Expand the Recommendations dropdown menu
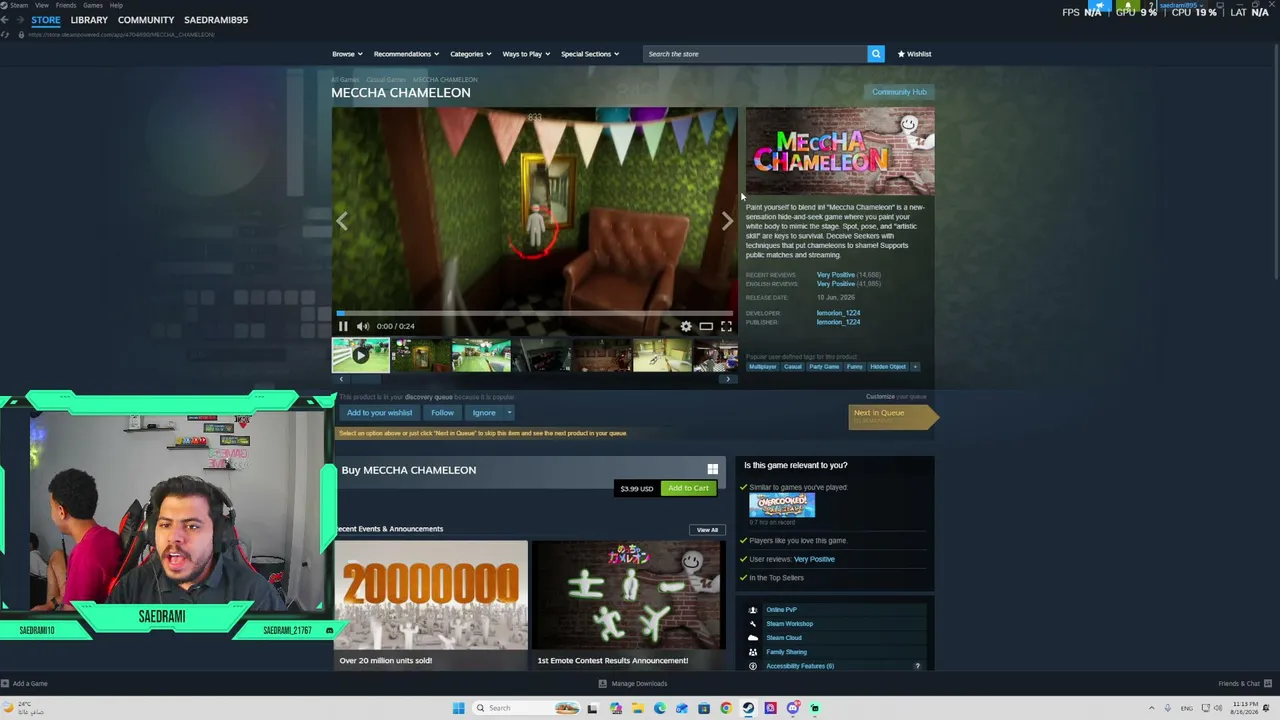Image resolution: width=1280 pixels, height=720 pixels. (x=406, y=54)
